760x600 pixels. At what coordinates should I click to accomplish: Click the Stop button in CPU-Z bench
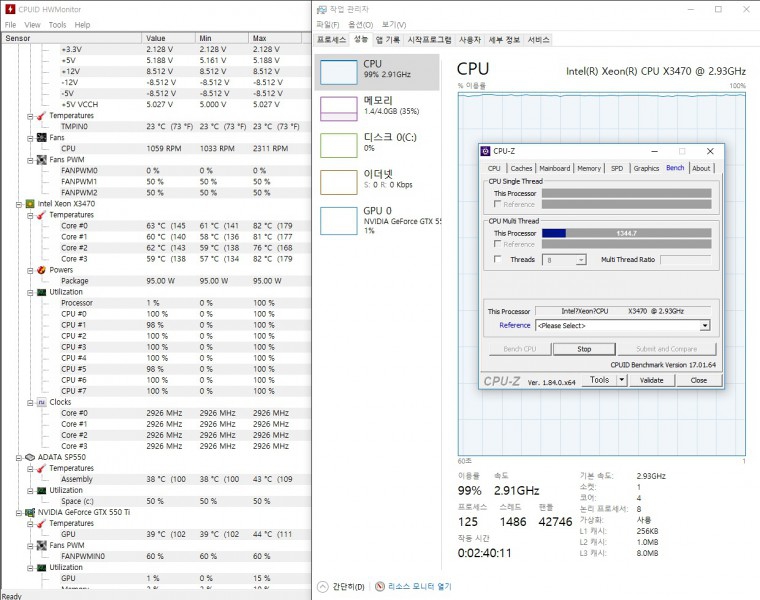[584, 349]
